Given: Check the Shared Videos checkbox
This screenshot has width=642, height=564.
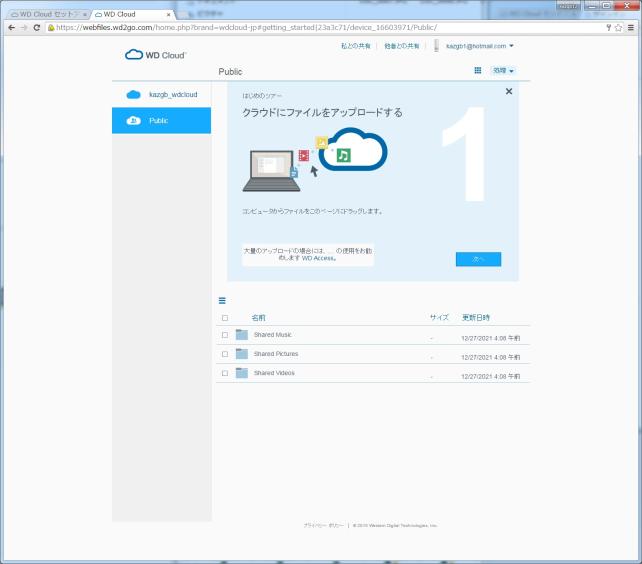Looking at the screenshot, I should pyautogui.click(x=225, y=373).
